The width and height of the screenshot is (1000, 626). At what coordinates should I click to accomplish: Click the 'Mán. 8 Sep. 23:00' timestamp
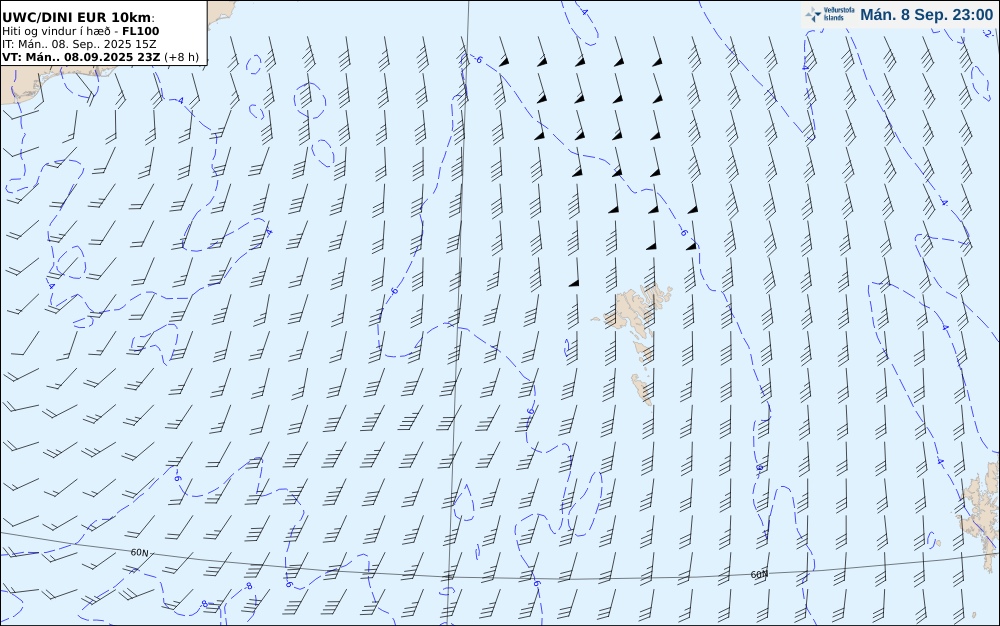[926, 15]
